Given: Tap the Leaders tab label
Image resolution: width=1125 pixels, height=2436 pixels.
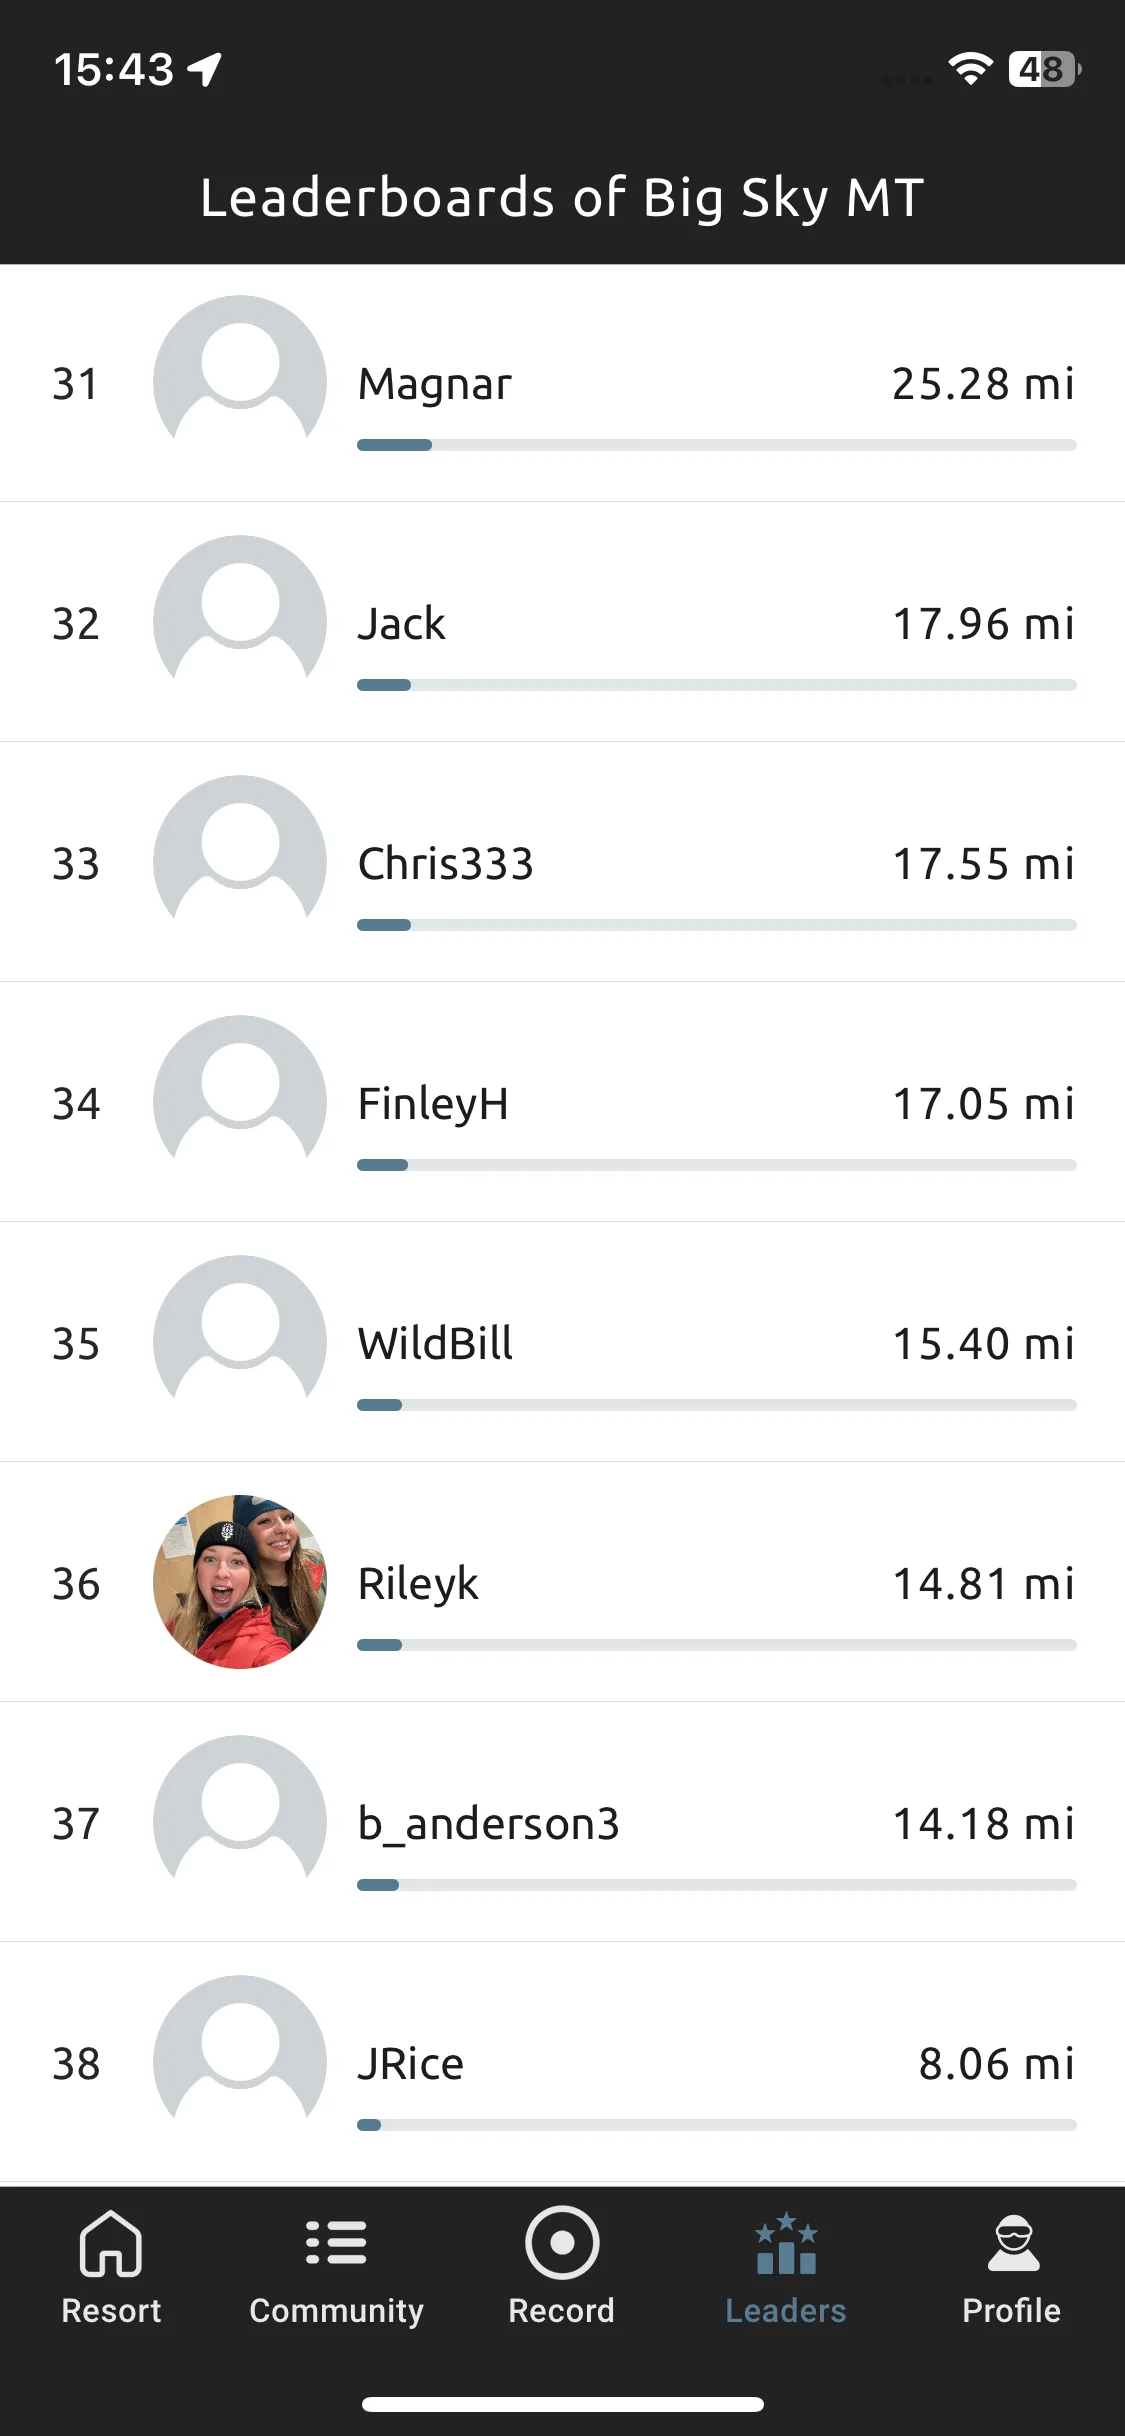Looking at the screenshot, I should [786, 2311].
